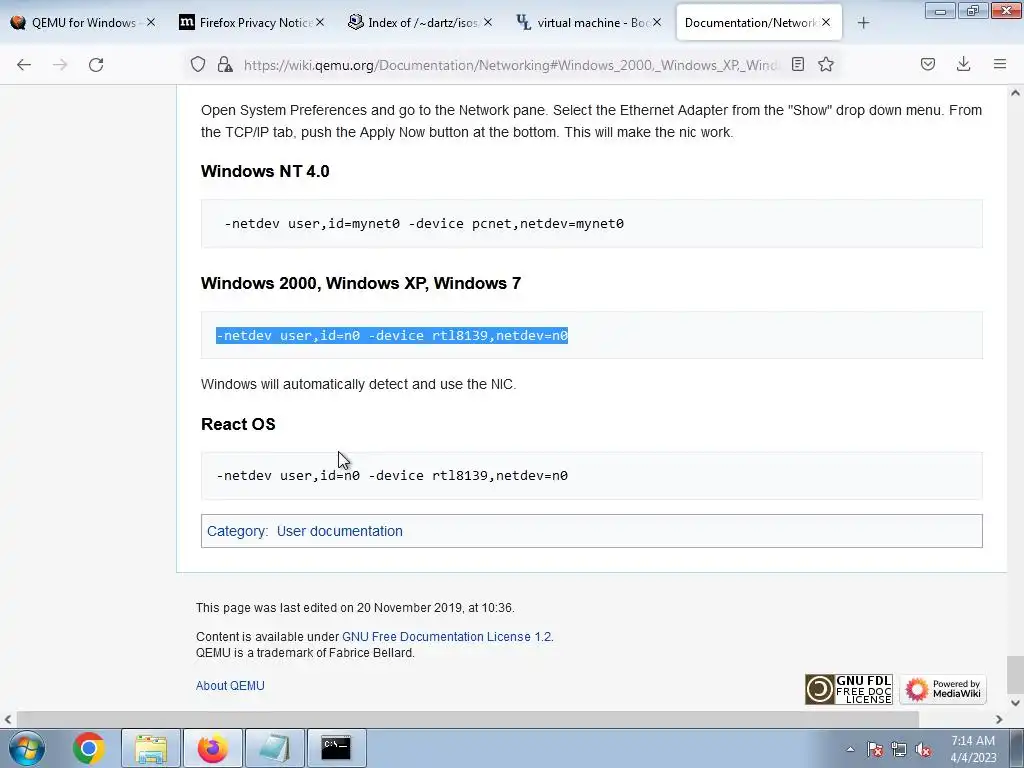Open the About QEMU link
Screen dimensions: 1024x768
230,686
